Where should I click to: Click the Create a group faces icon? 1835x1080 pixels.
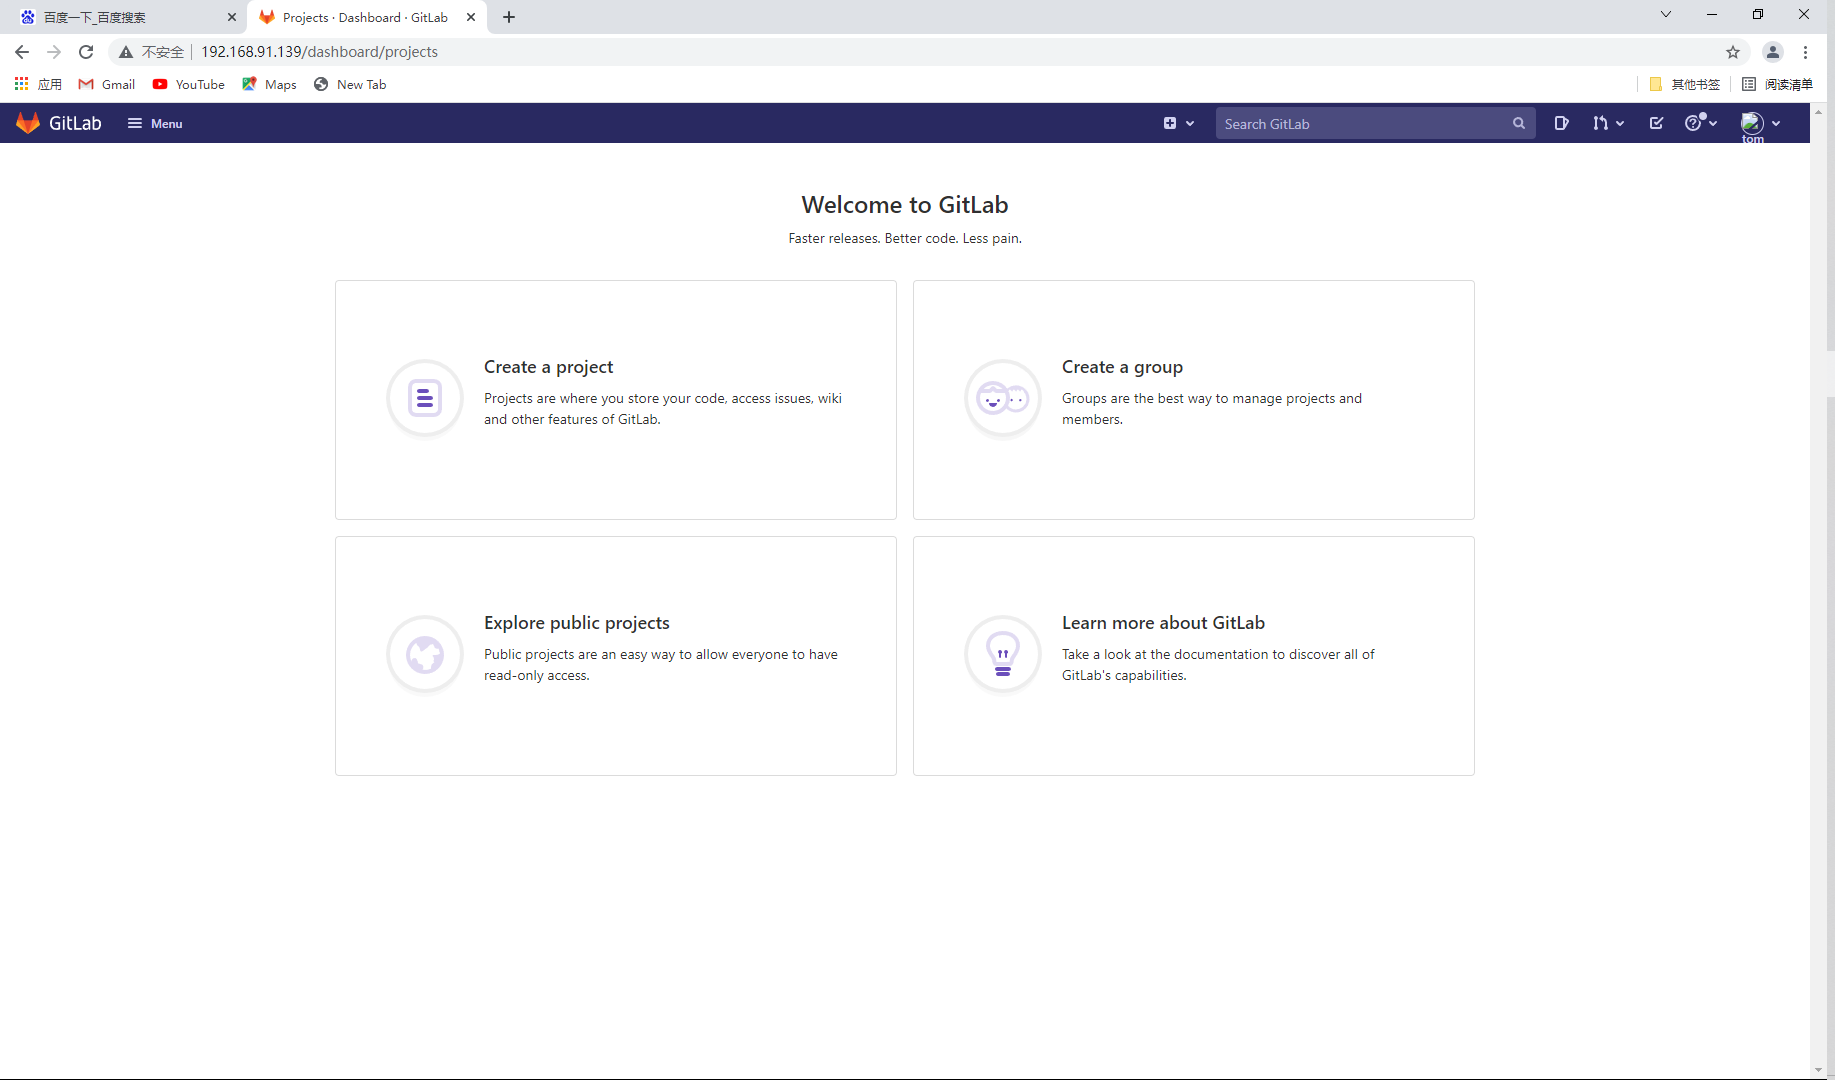pos(1003,398)
